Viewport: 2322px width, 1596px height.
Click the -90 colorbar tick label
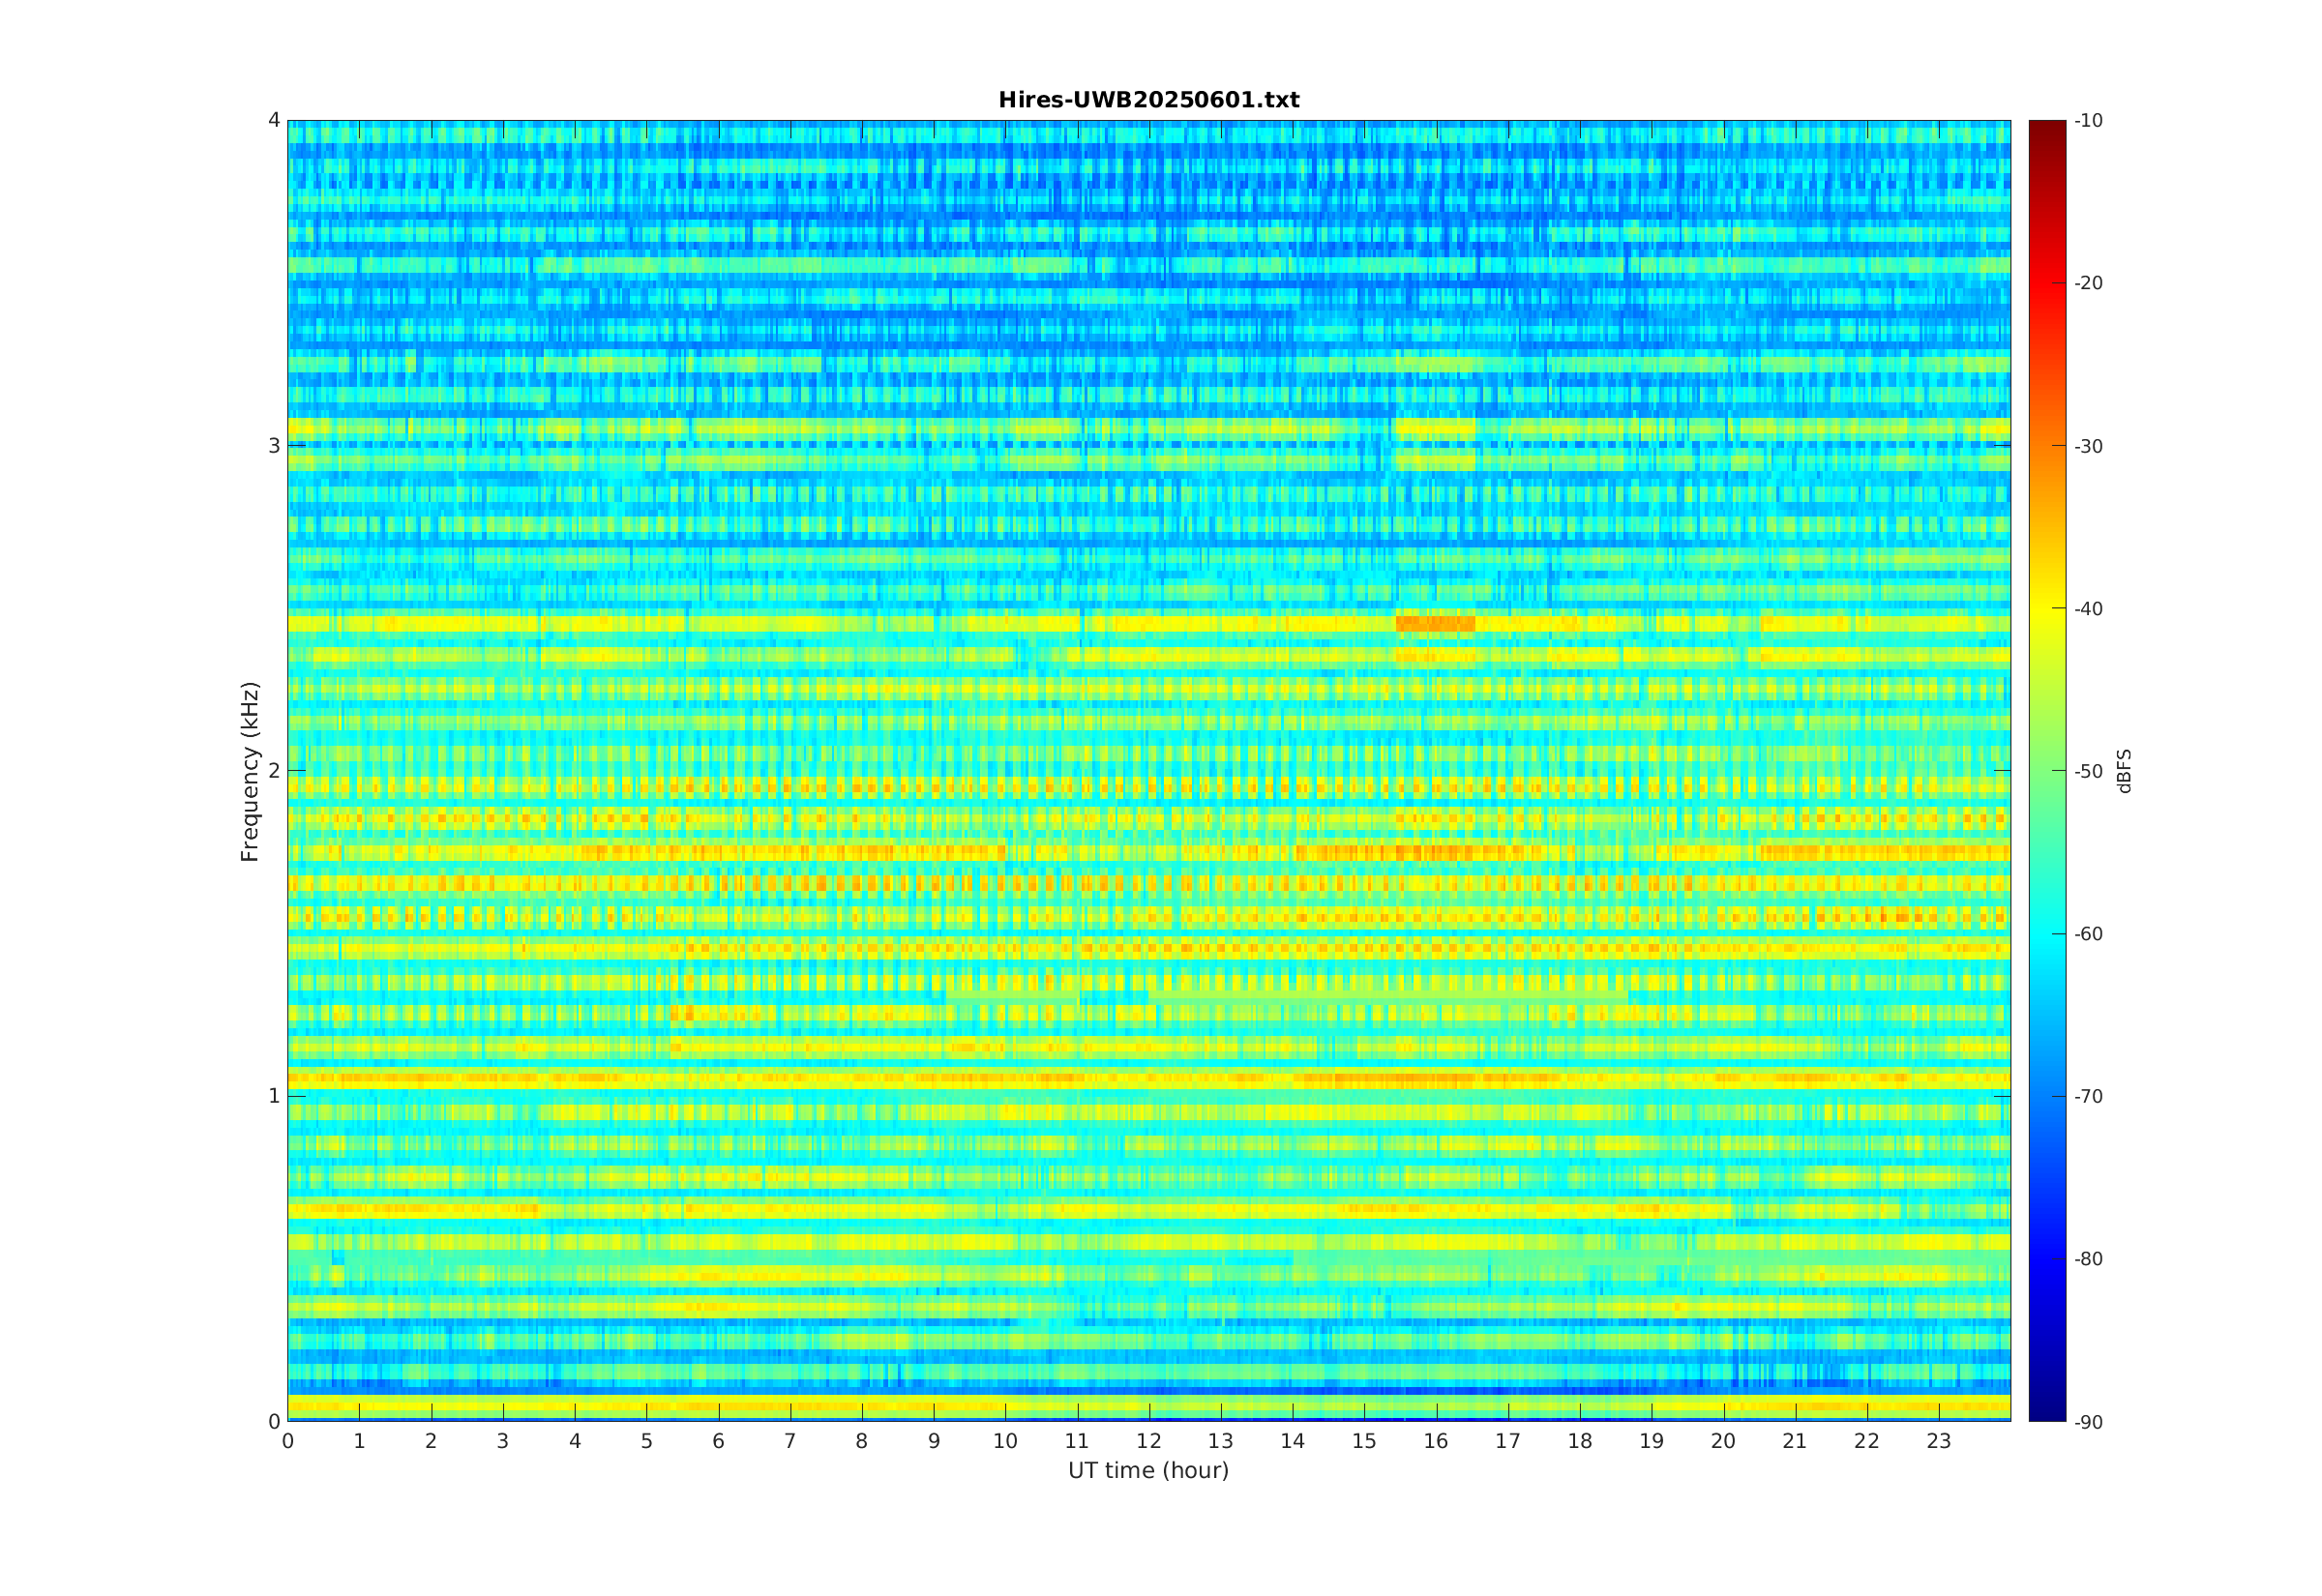tap(2088, 1422)
